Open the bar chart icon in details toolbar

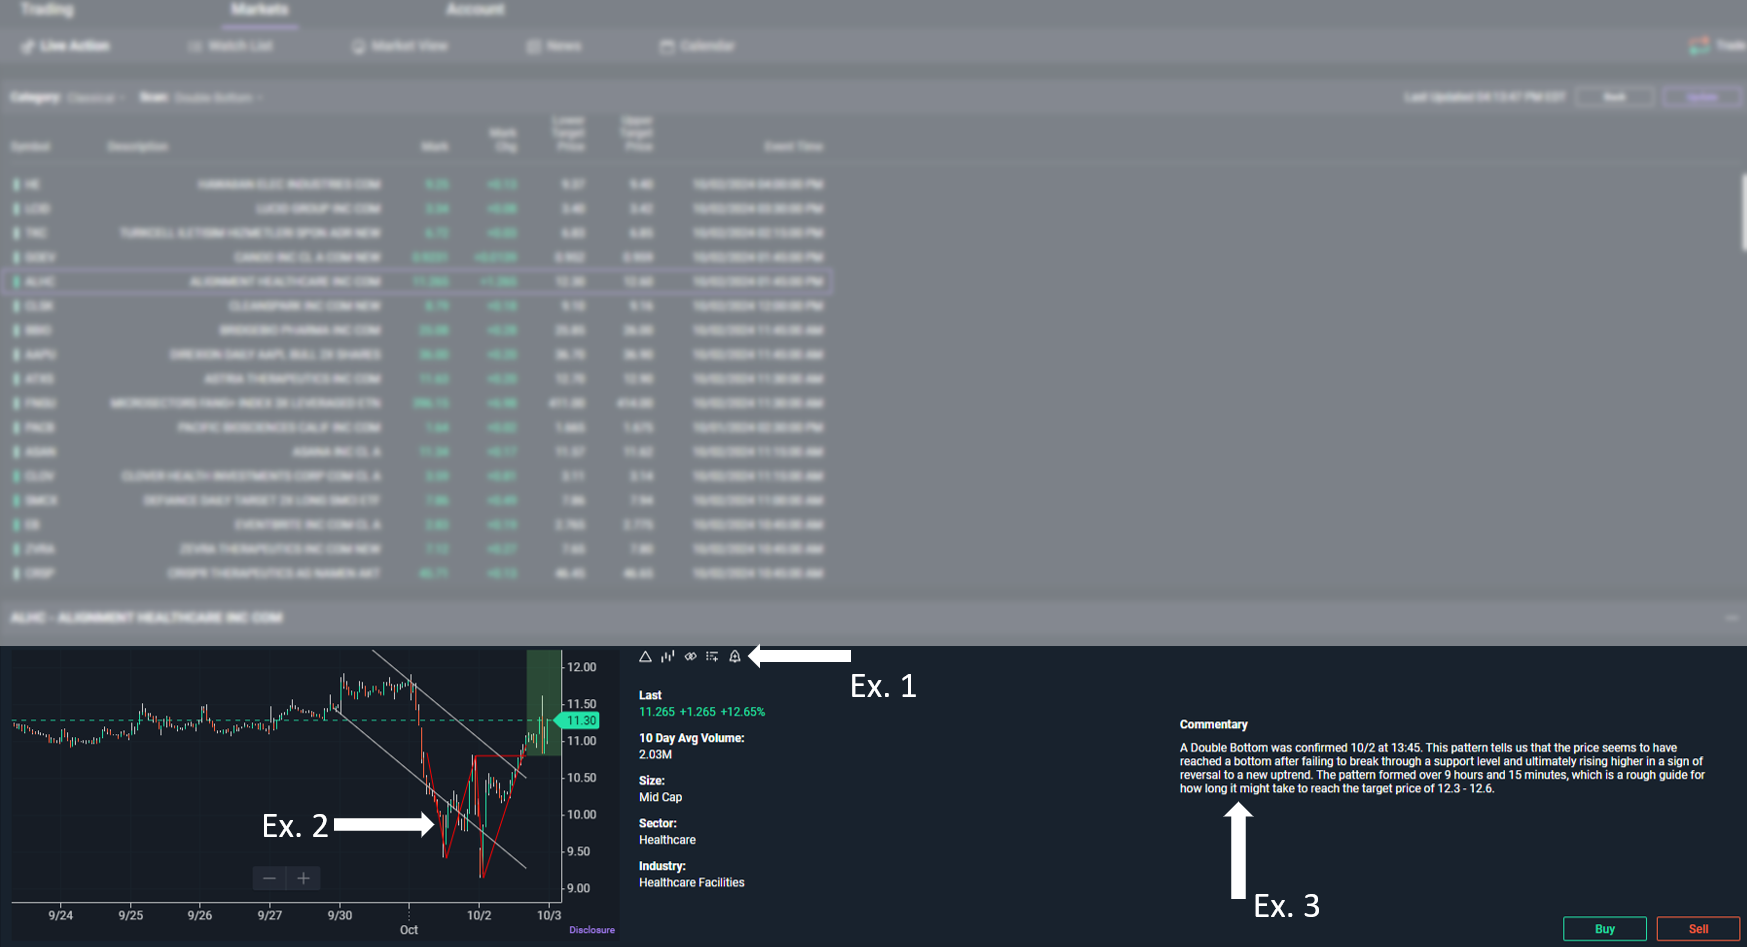(667, 657)
